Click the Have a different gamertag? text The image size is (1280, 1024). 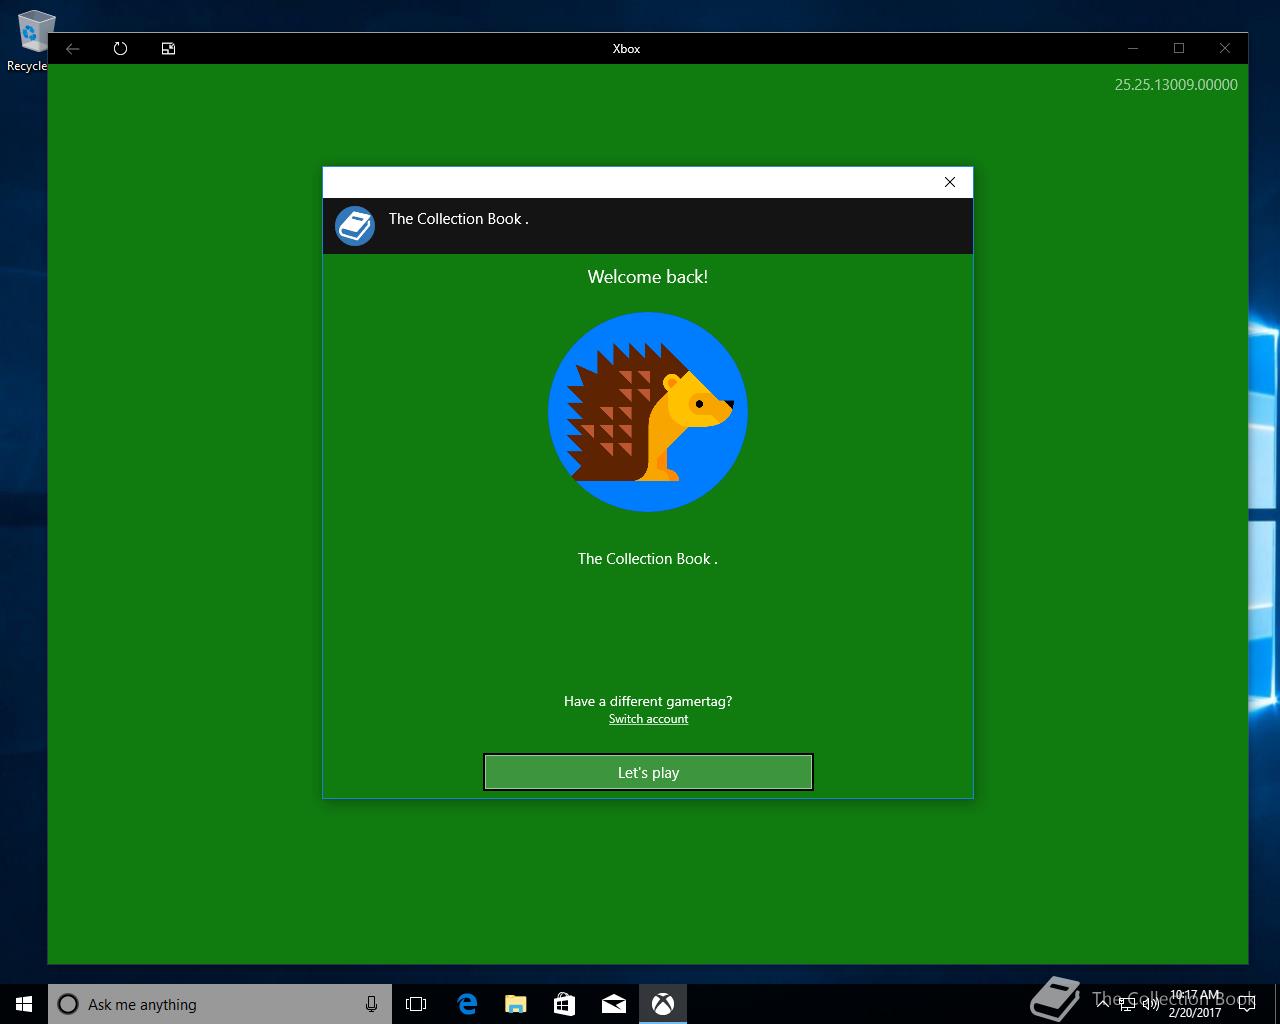(648, 701)
